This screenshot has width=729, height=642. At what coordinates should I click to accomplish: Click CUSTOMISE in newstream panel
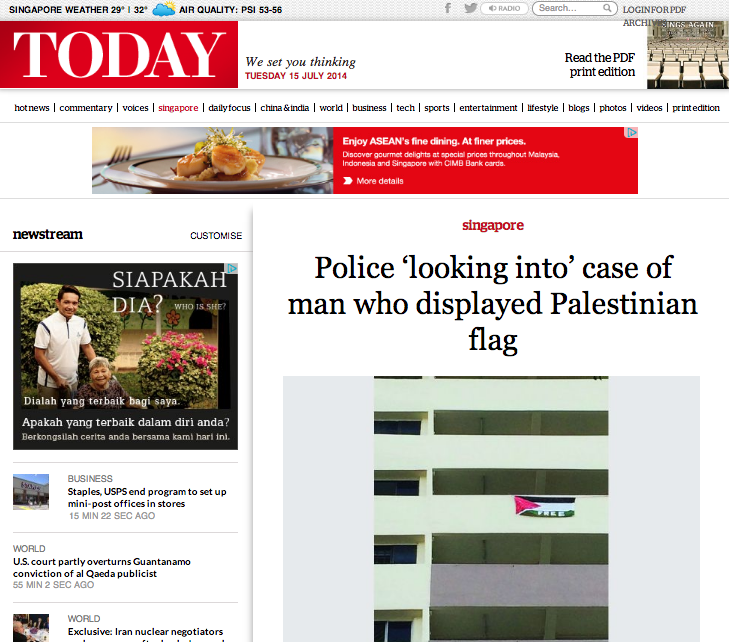tap(216, 236)
